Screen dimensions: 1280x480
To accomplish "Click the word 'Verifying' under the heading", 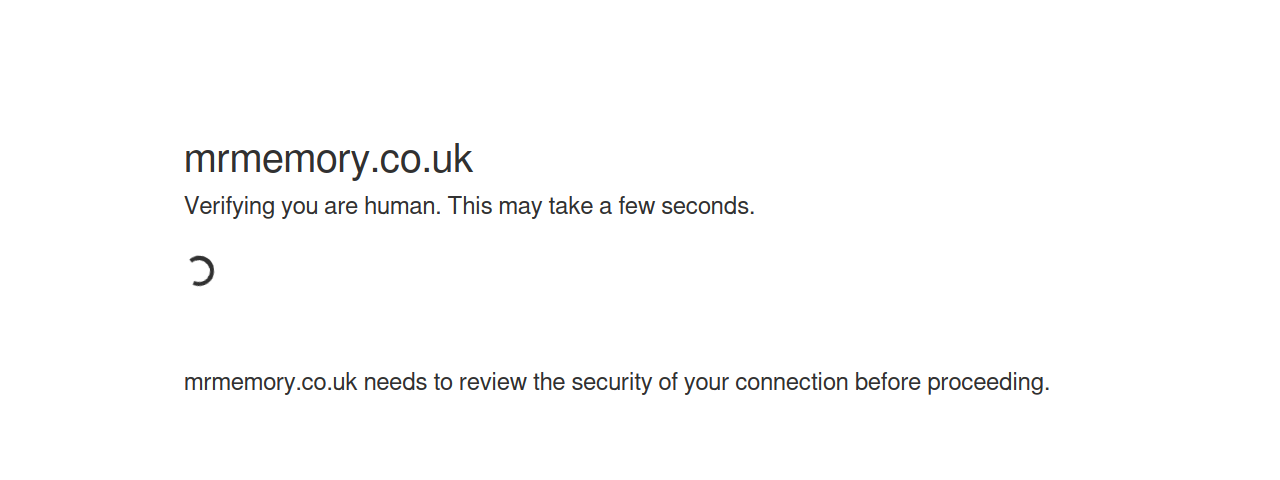I will (229, 207).
